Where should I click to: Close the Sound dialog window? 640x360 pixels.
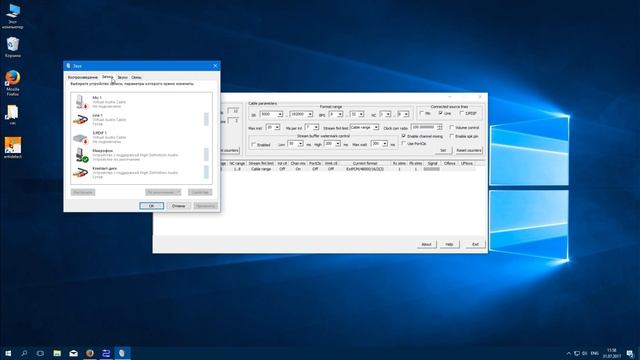click(215, 66)
